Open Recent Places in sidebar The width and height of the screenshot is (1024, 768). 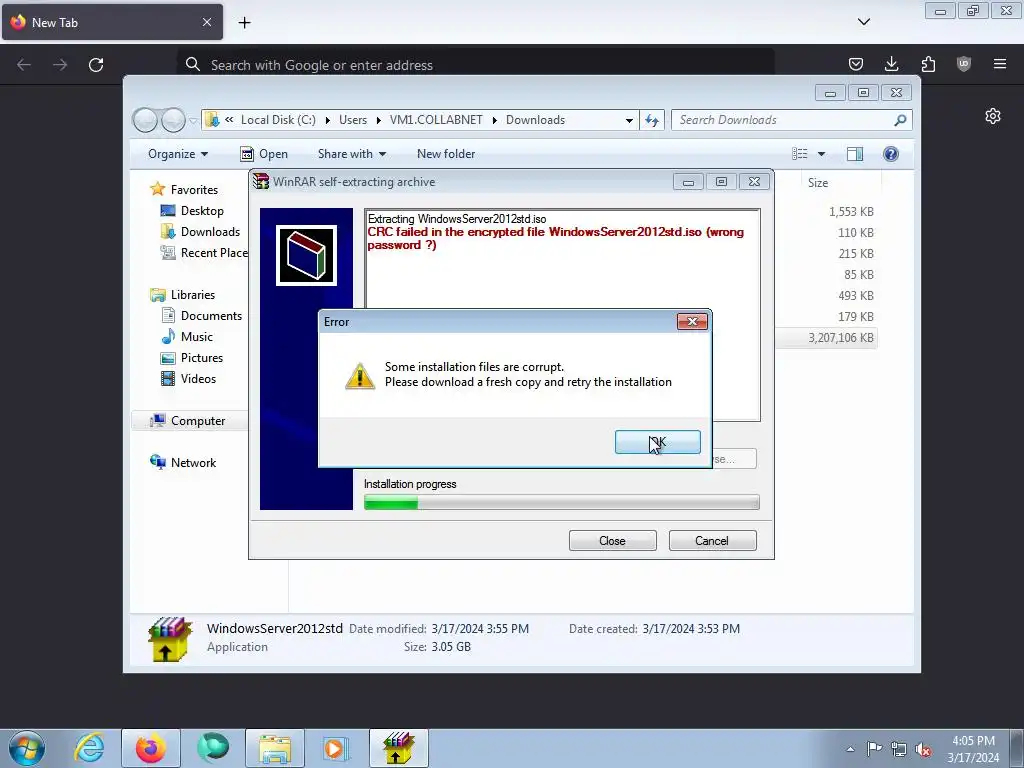point(204,253)
